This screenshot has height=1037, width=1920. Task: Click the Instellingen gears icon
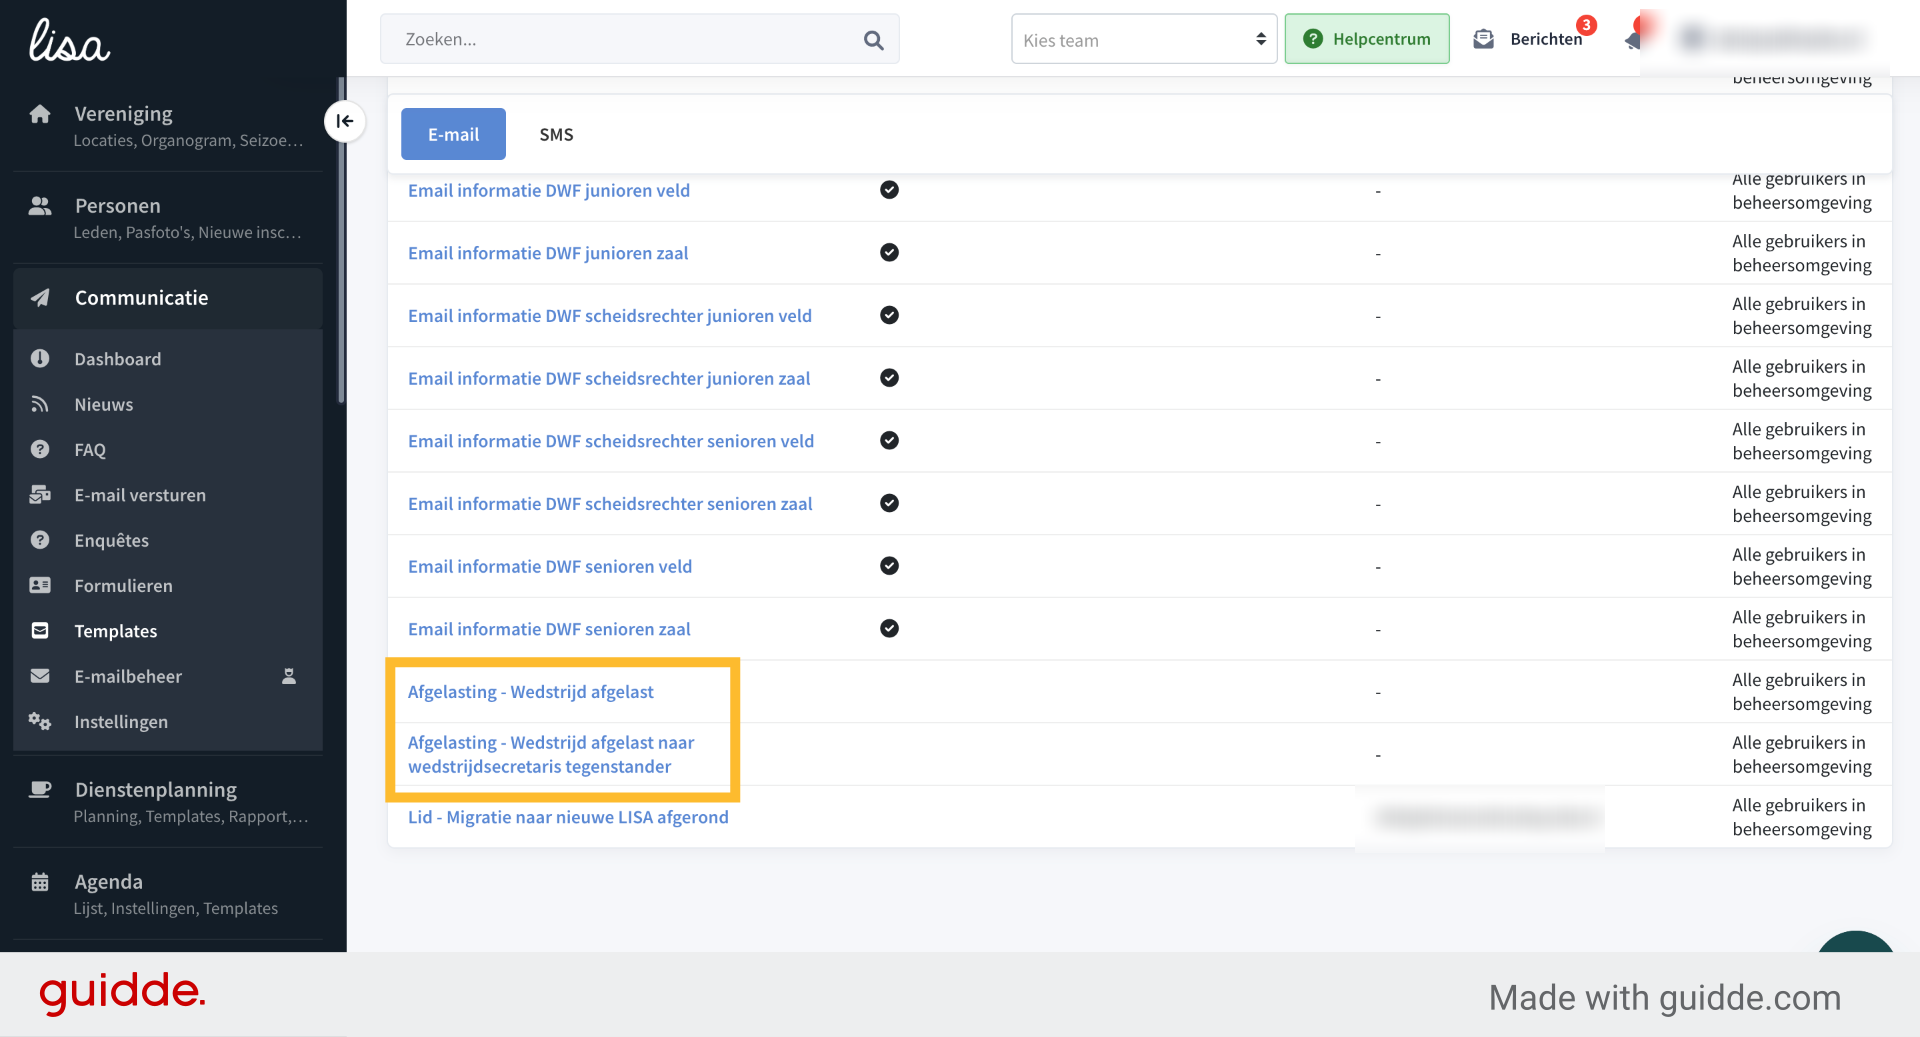pyautogui.click(x=40, y=721)
